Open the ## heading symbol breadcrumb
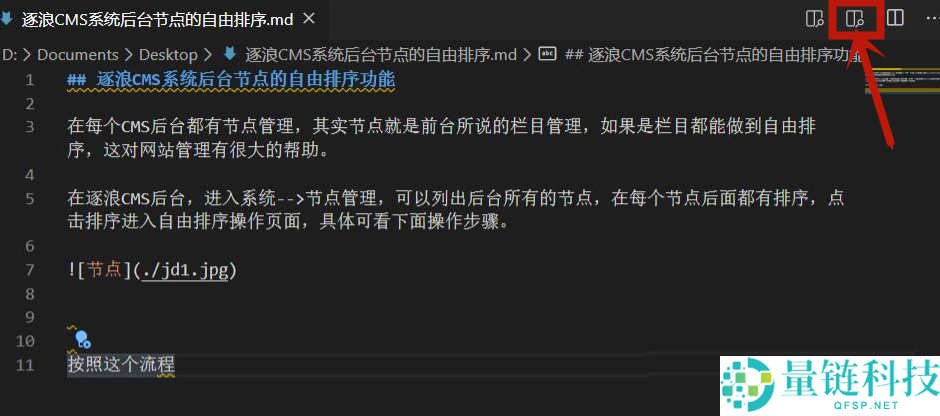This screenshot has width=940, height=416. (x=714, y=55)
